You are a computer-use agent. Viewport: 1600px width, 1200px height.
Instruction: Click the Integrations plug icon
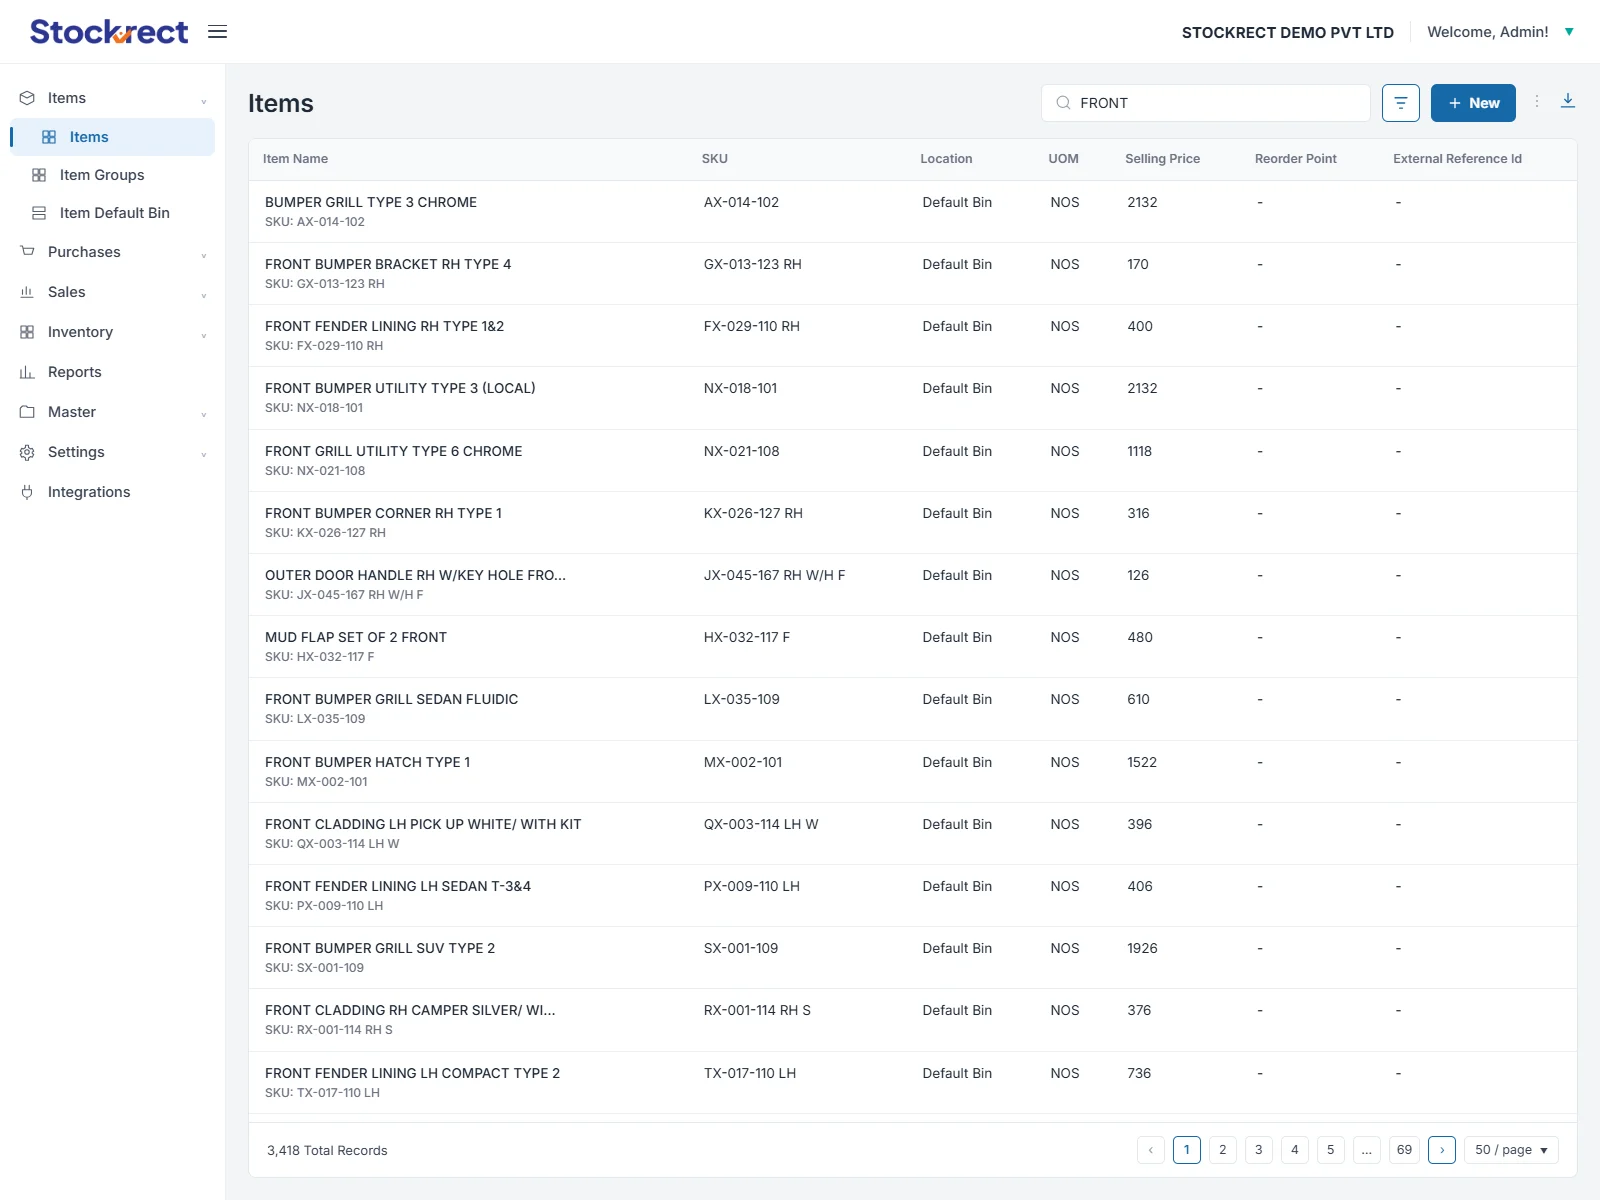[x=27, y=492]
